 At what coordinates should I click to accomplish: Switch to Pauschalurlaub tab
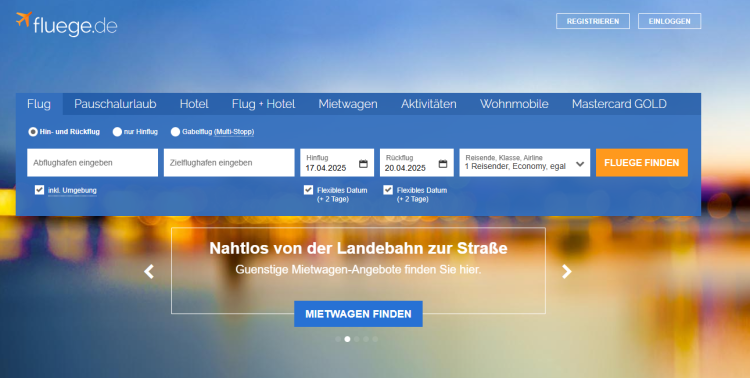[115, 104]
